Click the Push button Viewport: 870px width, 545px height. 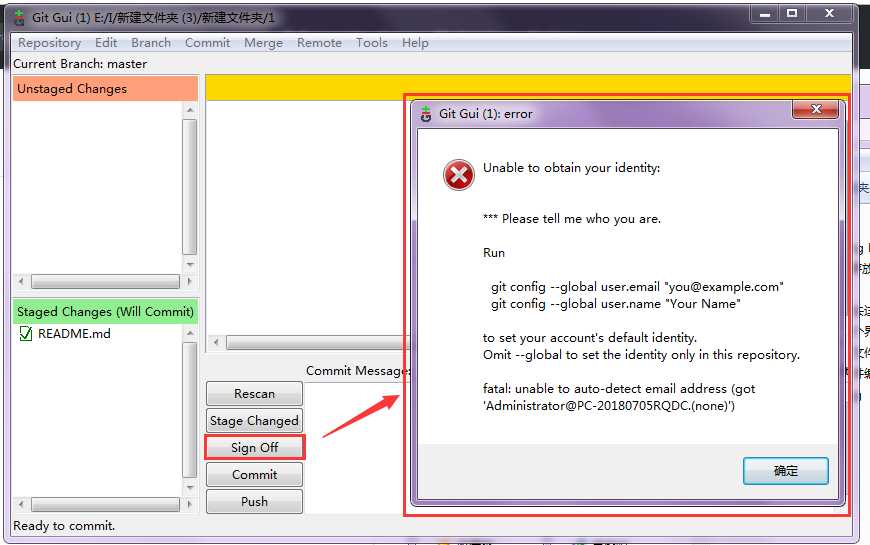point(254,501)
